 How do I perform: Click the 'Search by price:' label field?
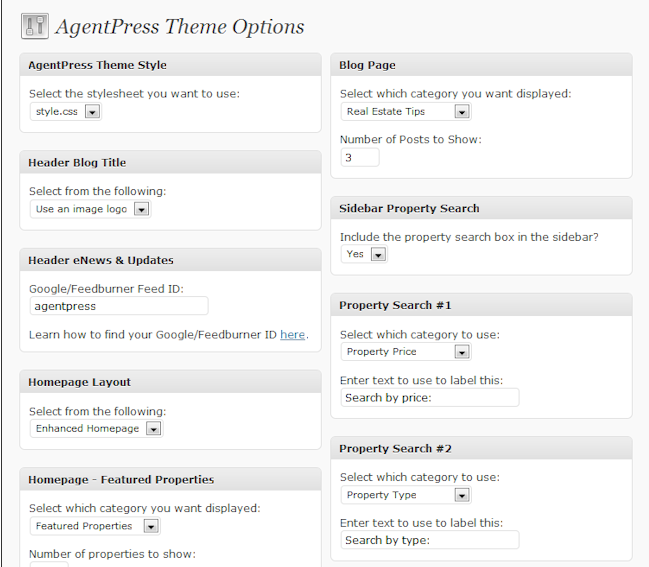[x=430, y=398]
